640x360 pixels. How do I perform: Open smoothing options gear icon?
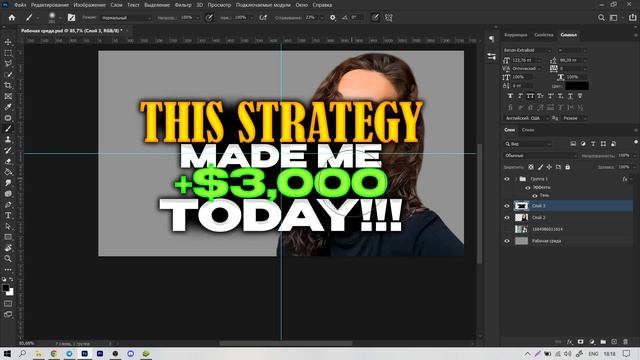click(333, 18)
